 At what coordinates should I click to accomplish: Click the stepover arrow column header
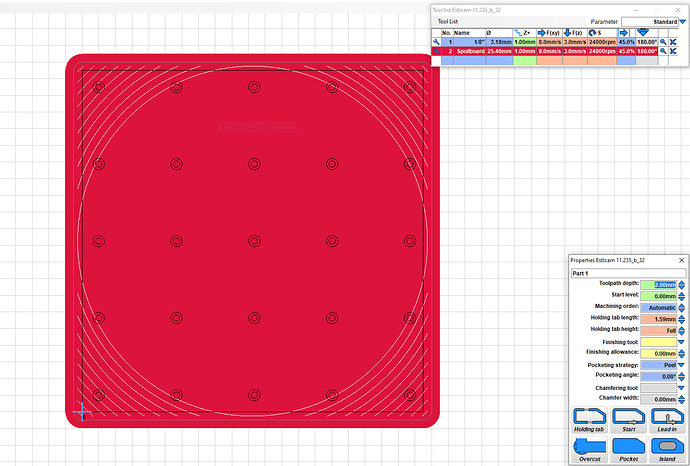click(x=626, y=33)
